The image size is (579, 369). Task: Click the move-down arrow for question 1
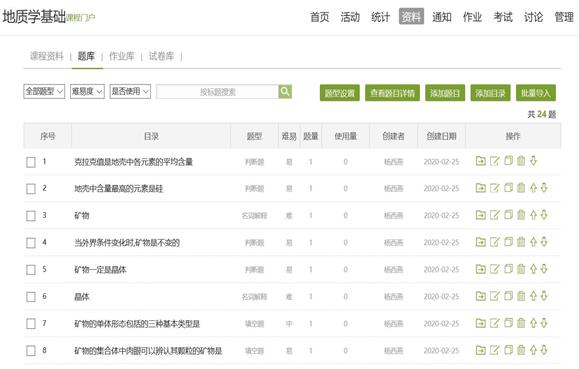(533, 161)
